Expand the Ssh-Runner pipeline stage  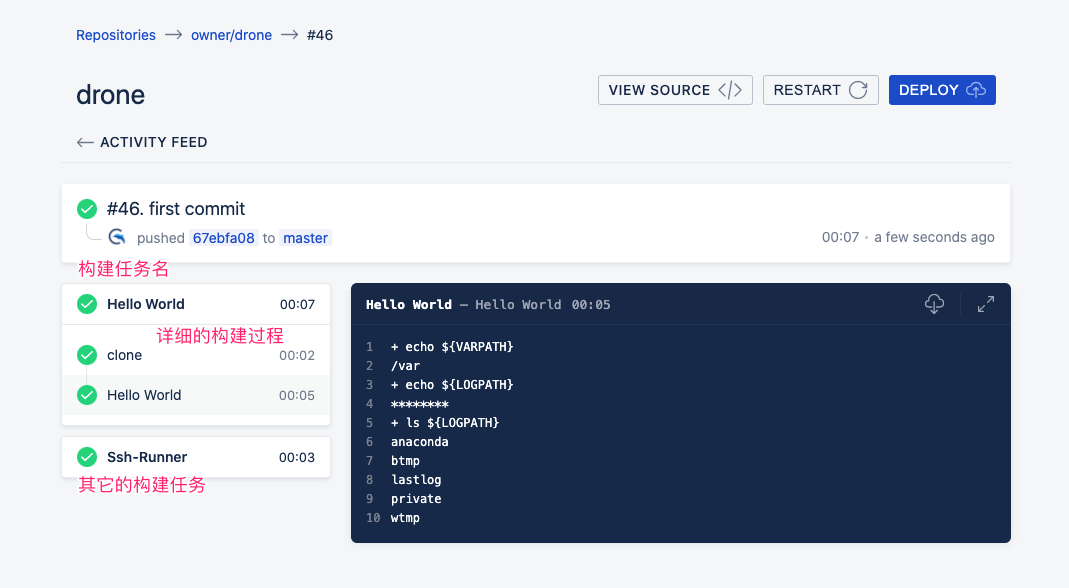click(196, 457)
